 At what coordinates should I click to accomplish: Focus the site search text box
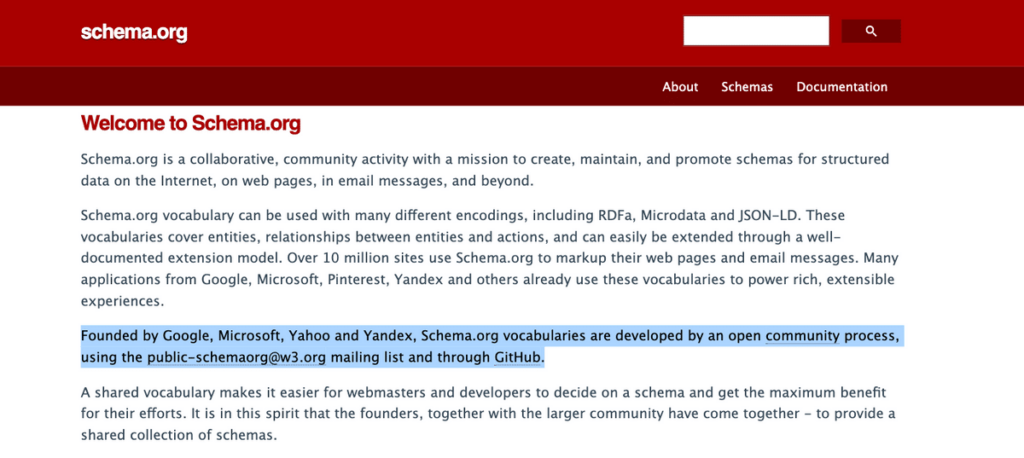click(756, 31)
